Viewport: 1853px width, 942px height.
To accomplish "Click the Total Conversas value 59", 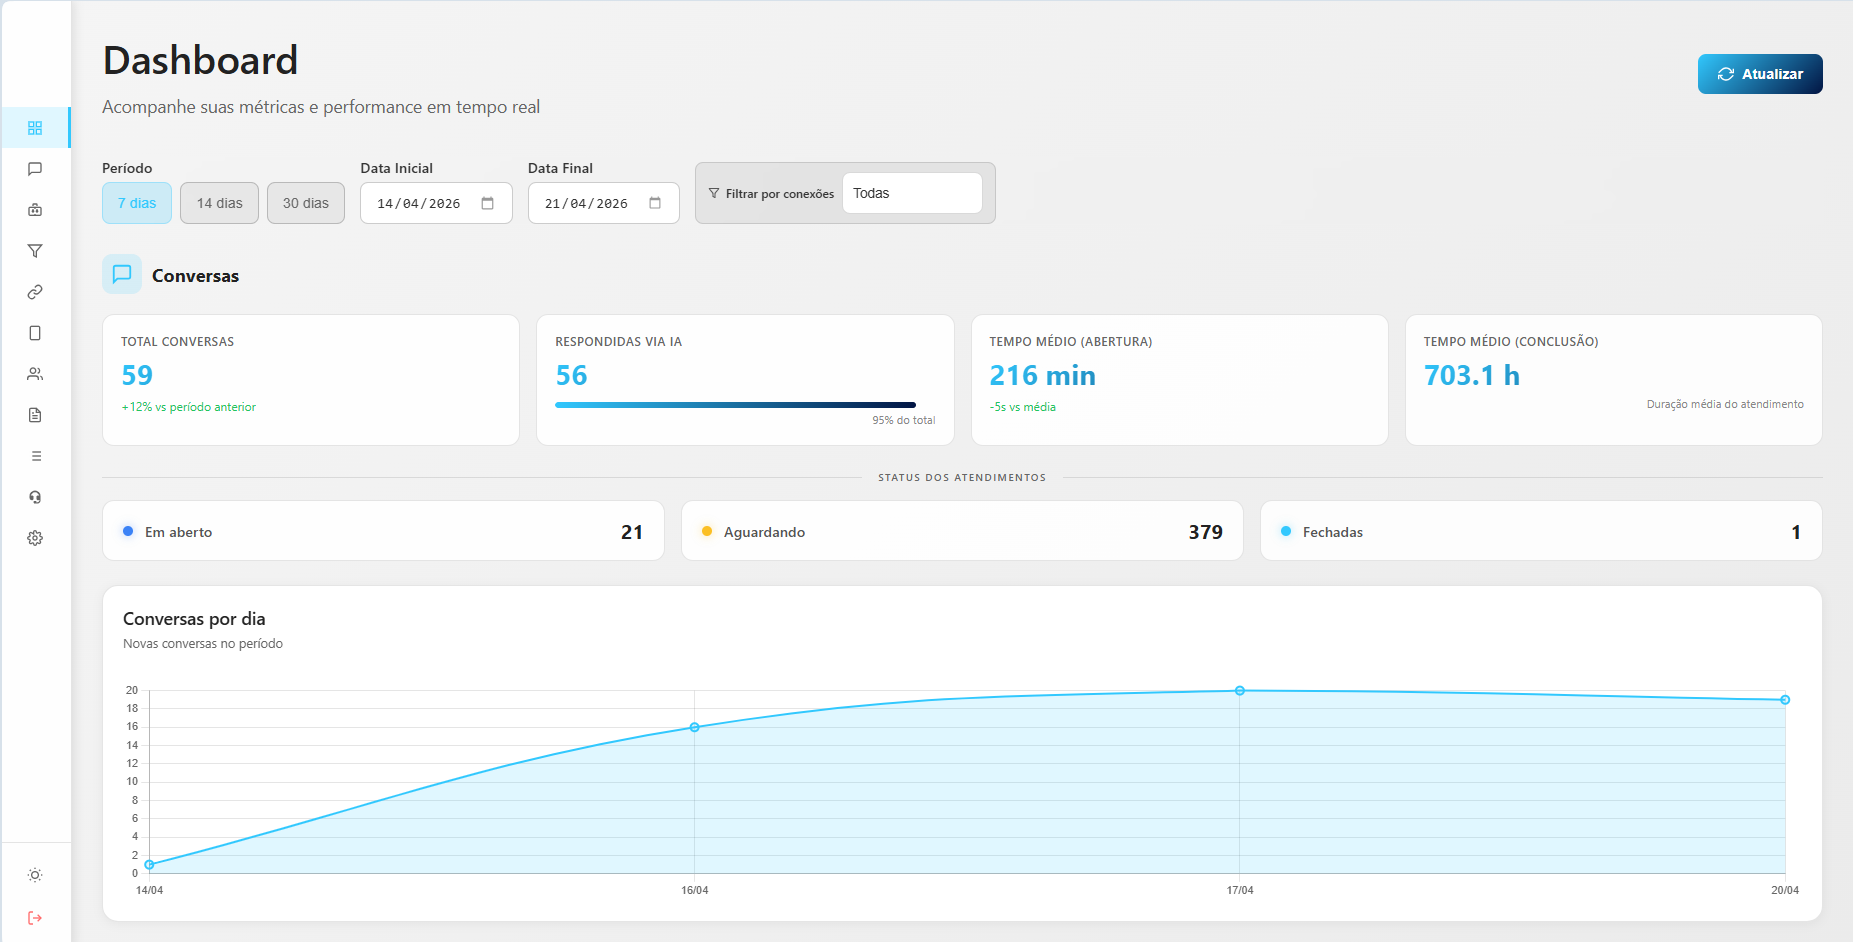I will [x=137, y=375].
